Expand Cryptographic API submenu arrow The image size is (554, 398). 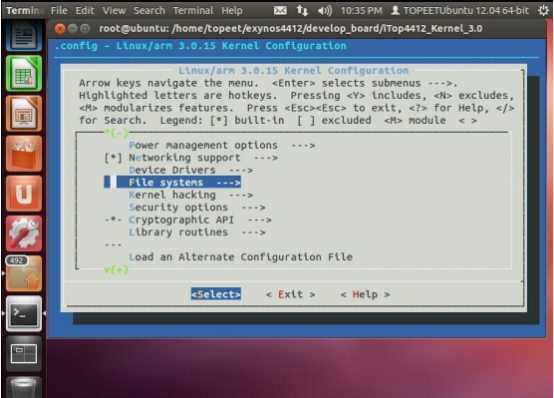[x=259, y=220]
